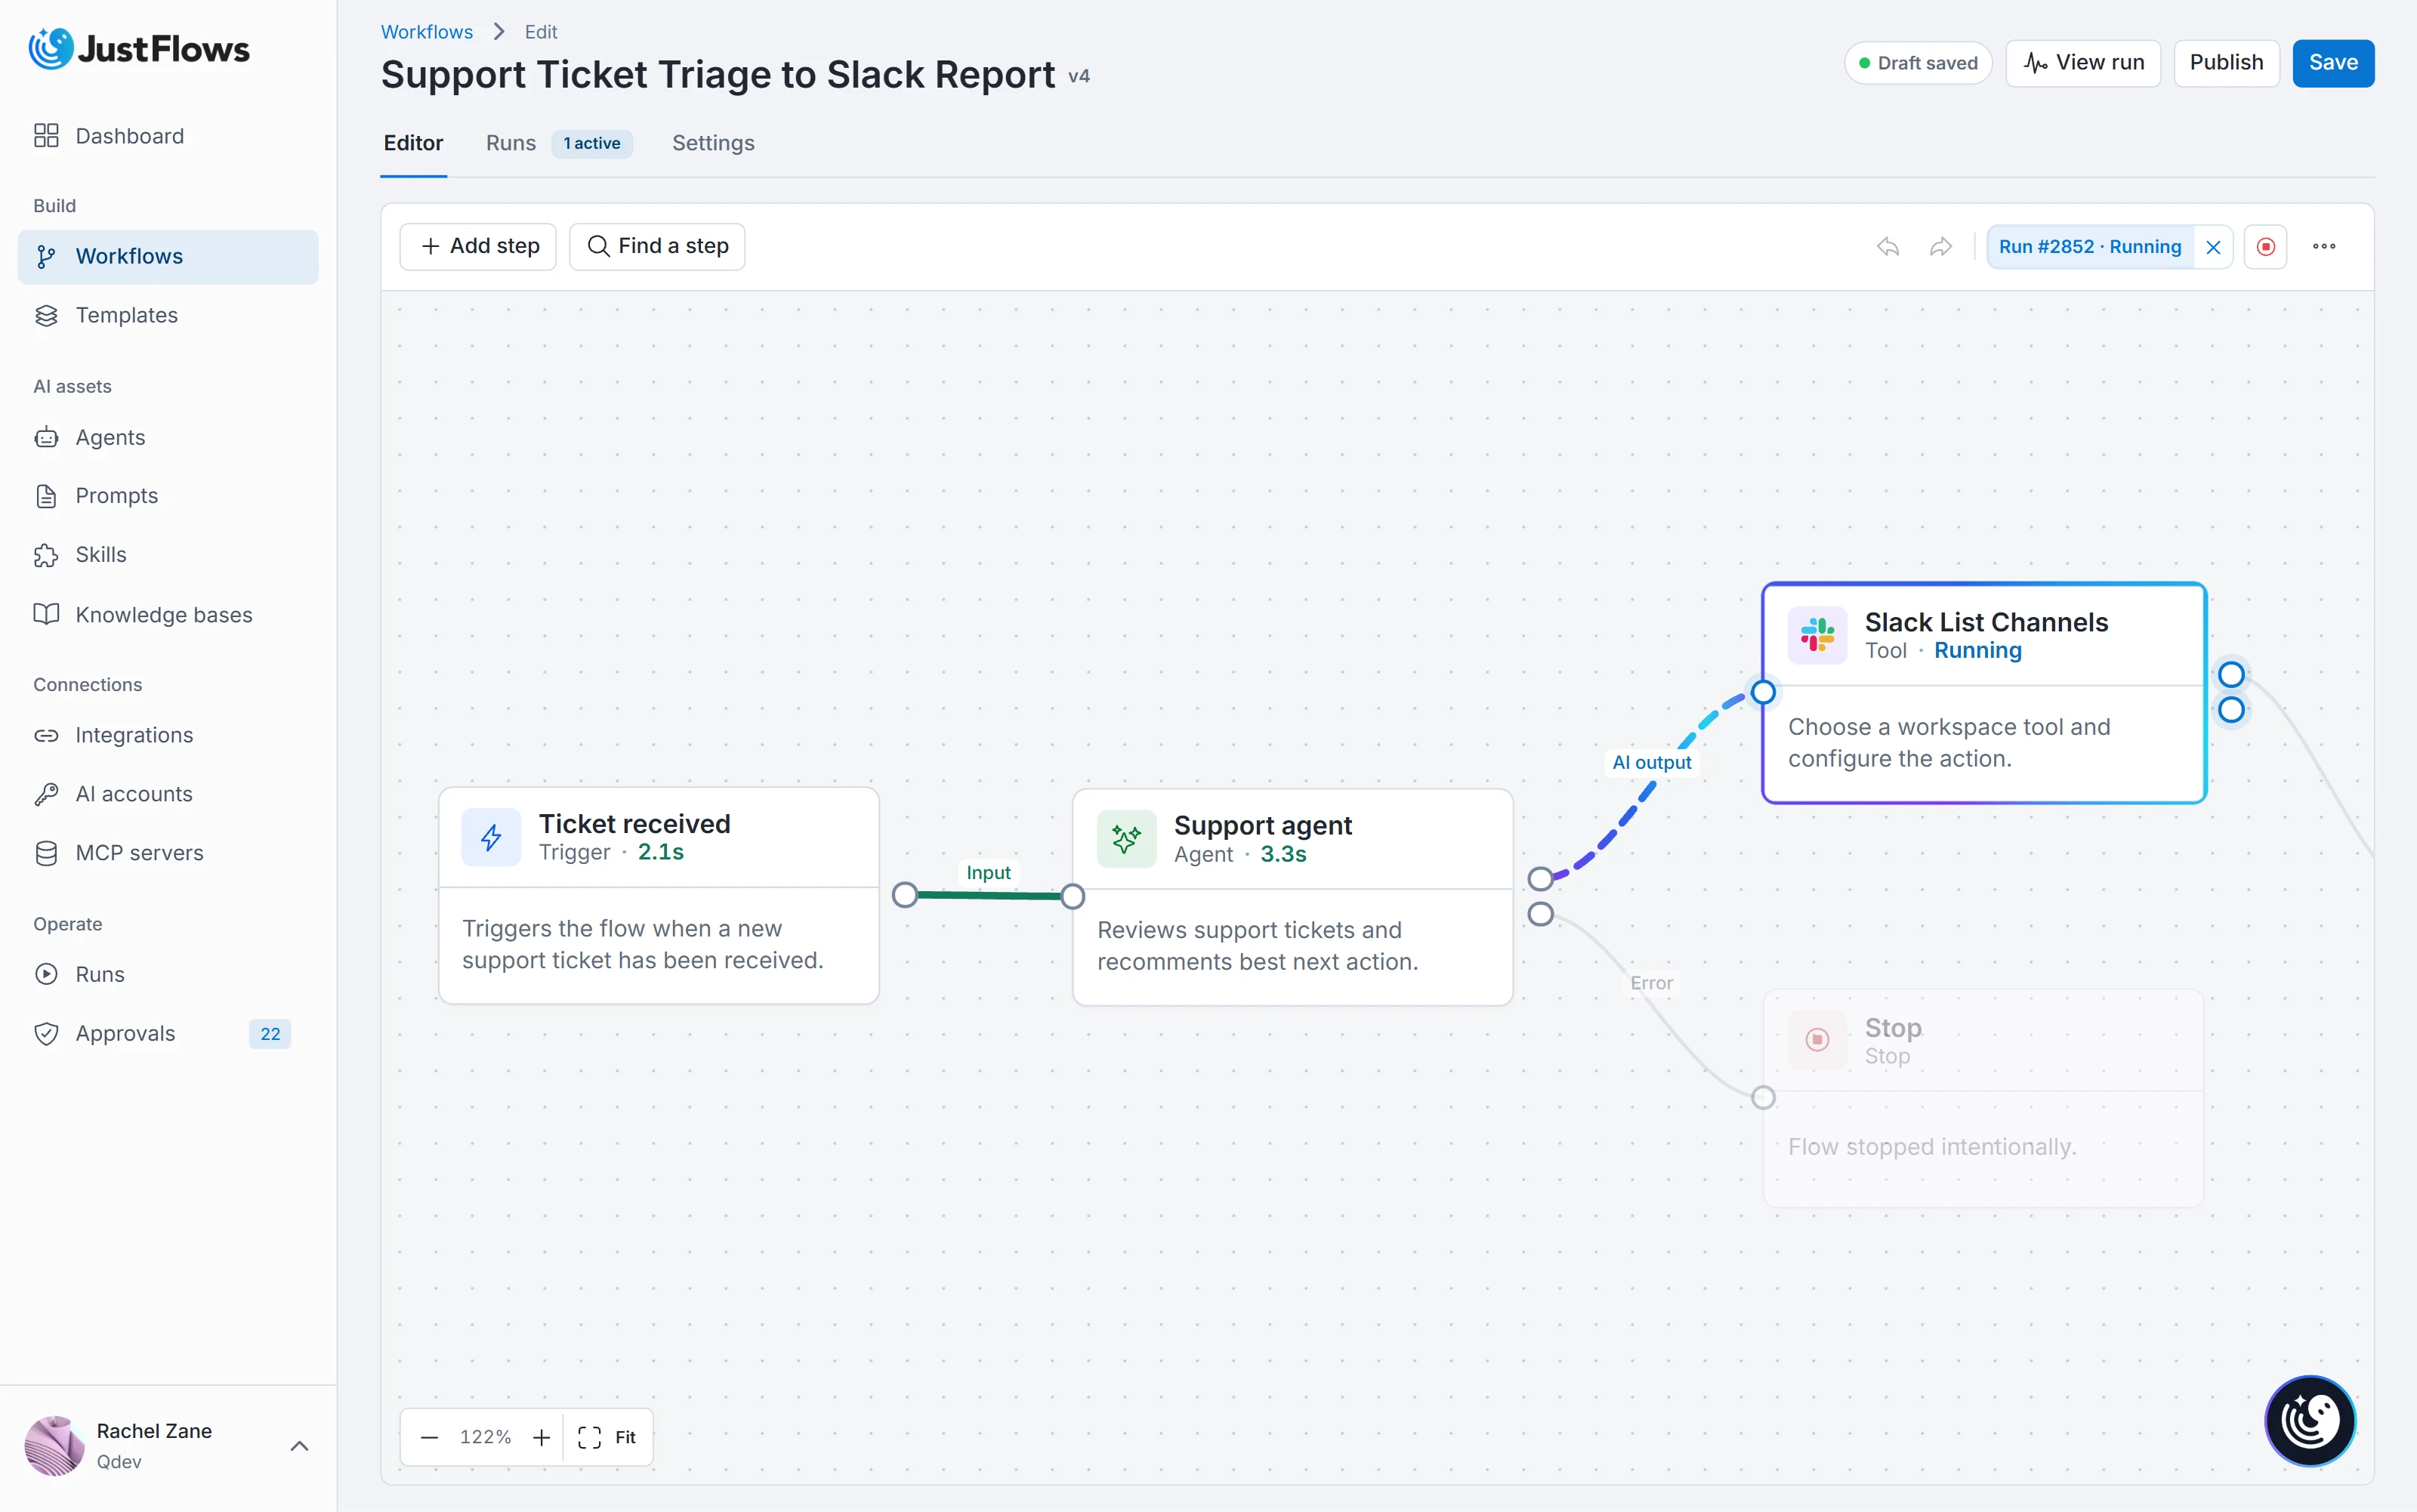Click the Rachel Zane avatar

54,1446
